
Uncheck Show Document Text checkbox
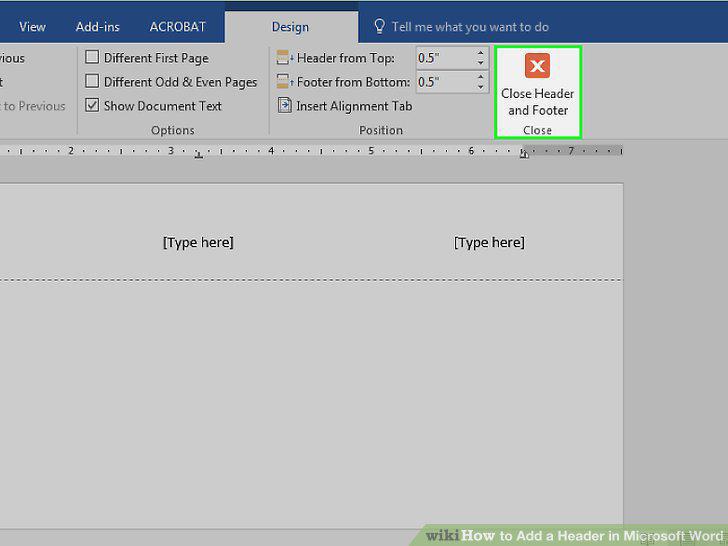(x=92, y=105)
